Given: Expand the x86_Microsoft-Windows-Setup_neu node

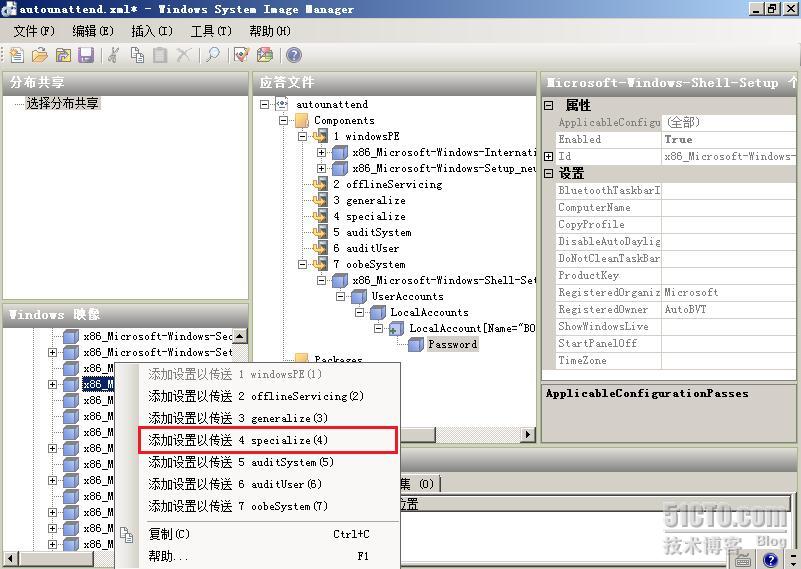Looking at the screenshot, I should click(x=321, y=168).
